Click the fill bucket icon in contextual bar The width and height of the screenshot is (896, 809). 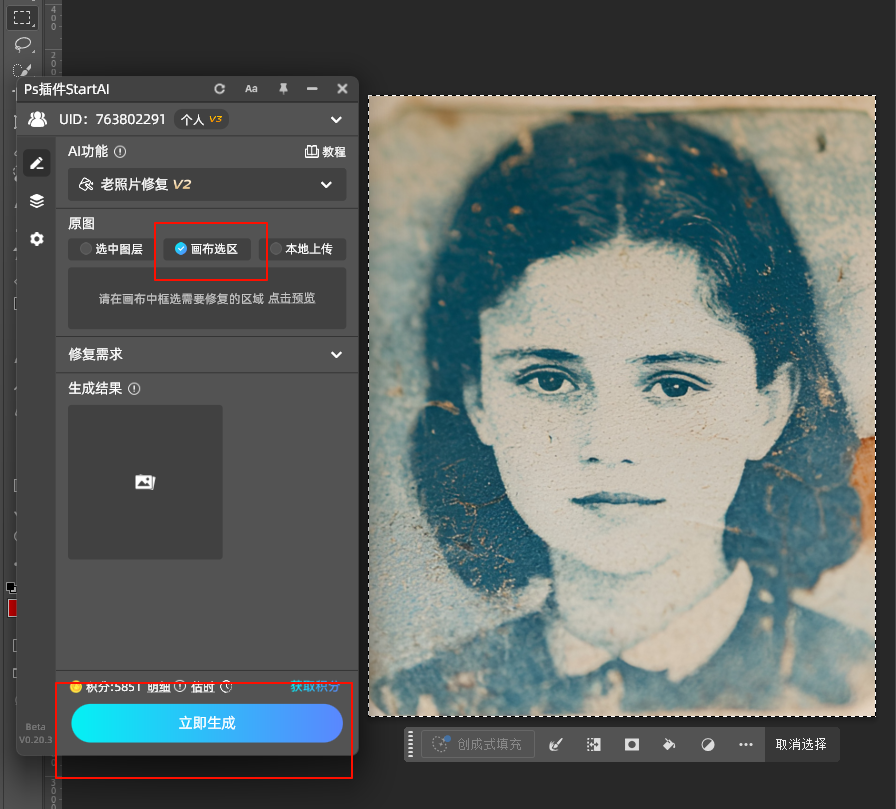point(669,744)
